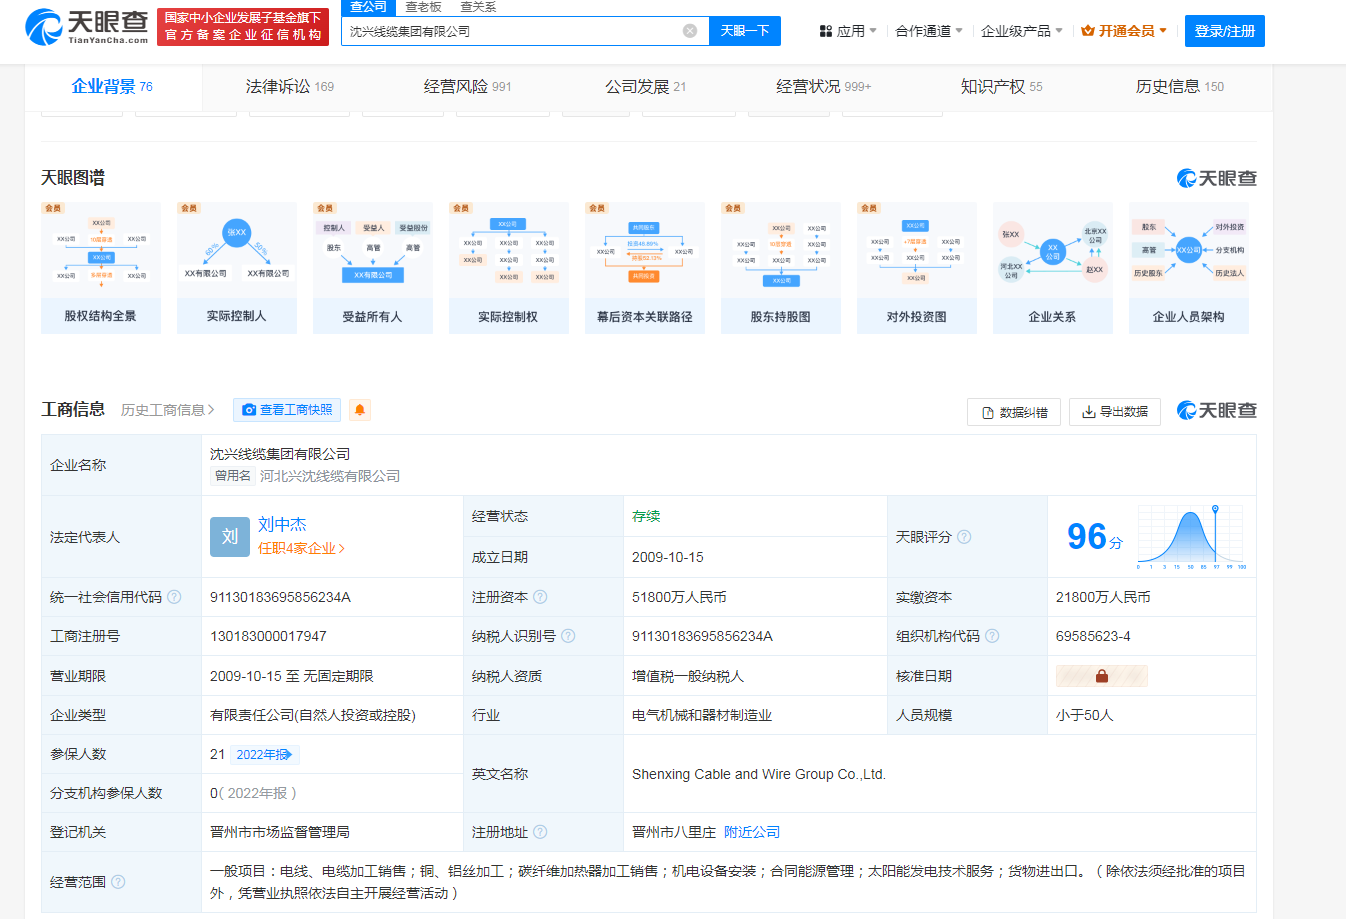Screen dimensions: 1346x919
Task: Click the paid-in capital 21800万人民币
Action: pos(1103,597)
